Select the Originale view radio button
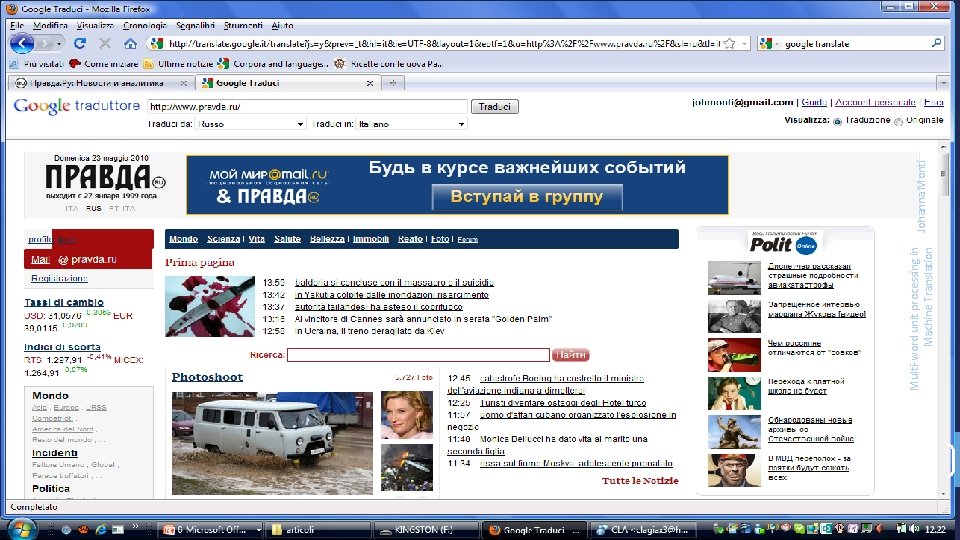960x540 pixels. 898,121
